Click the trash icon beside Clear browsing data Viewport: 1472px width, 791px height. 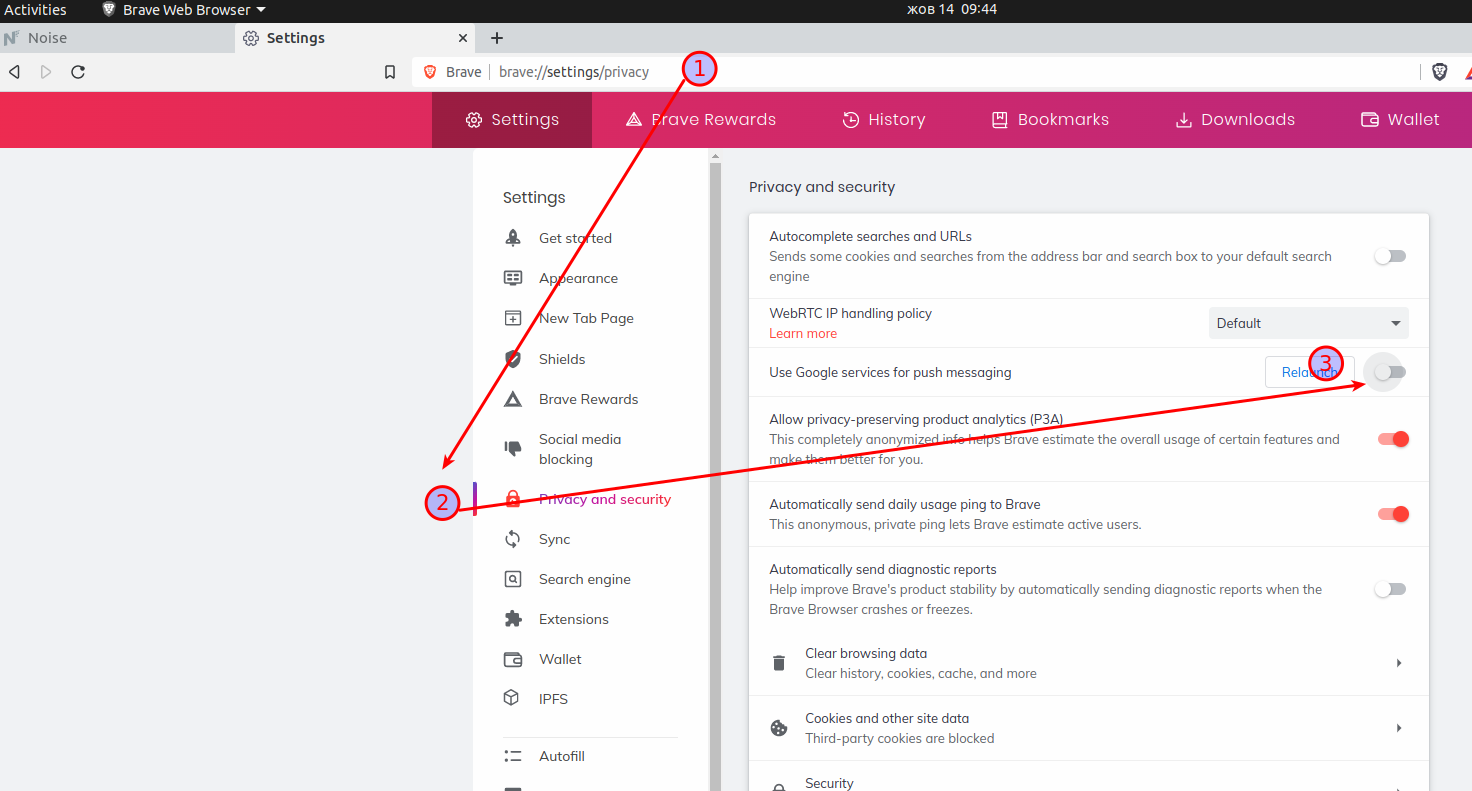tap(779, 663)
